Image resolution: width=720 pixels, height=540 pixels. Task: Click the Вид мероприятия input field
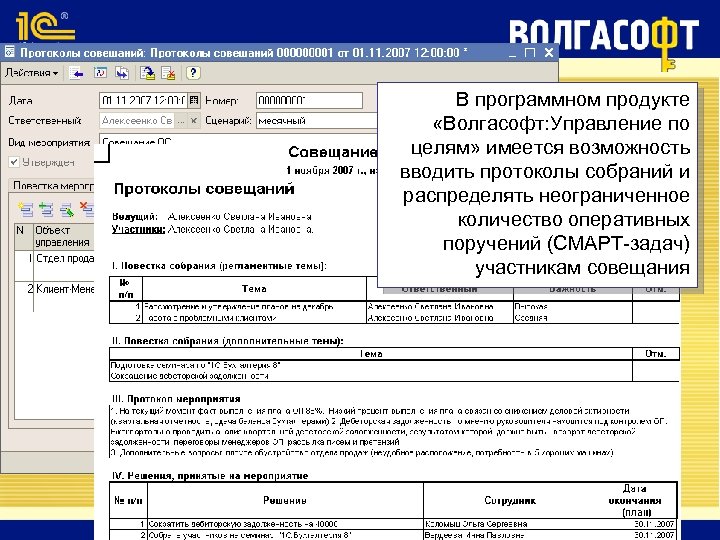point(238,141)
